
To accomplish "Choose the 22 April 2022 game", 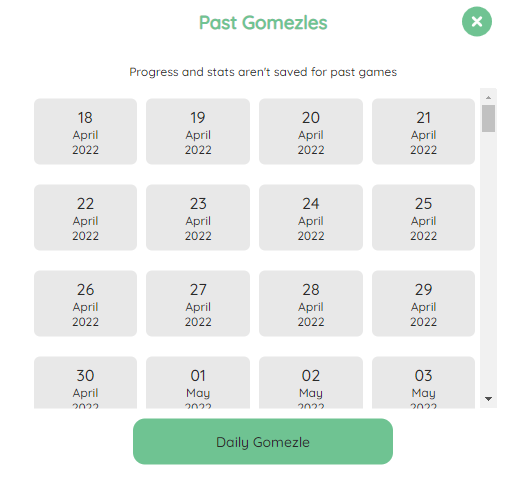I will pyautogui.click(x=85, y=217).
